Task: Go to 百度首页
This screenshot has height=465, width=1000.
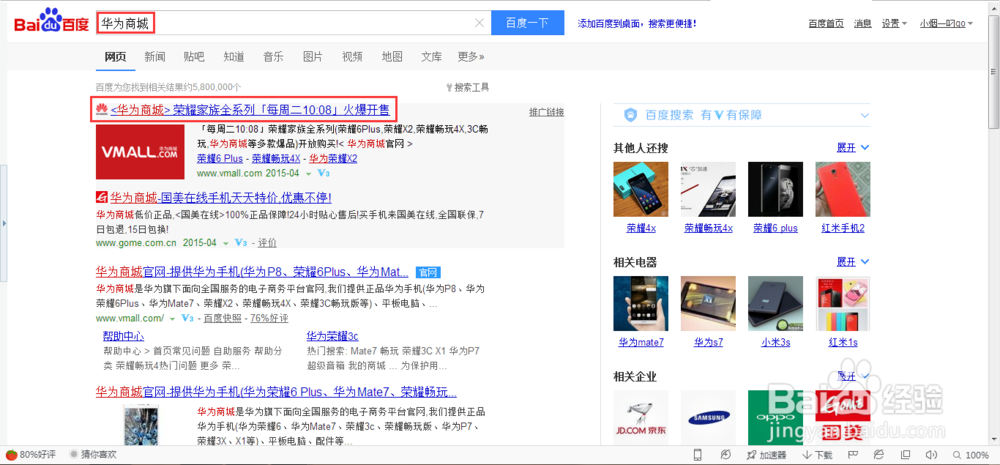Action: pos(826,24)
